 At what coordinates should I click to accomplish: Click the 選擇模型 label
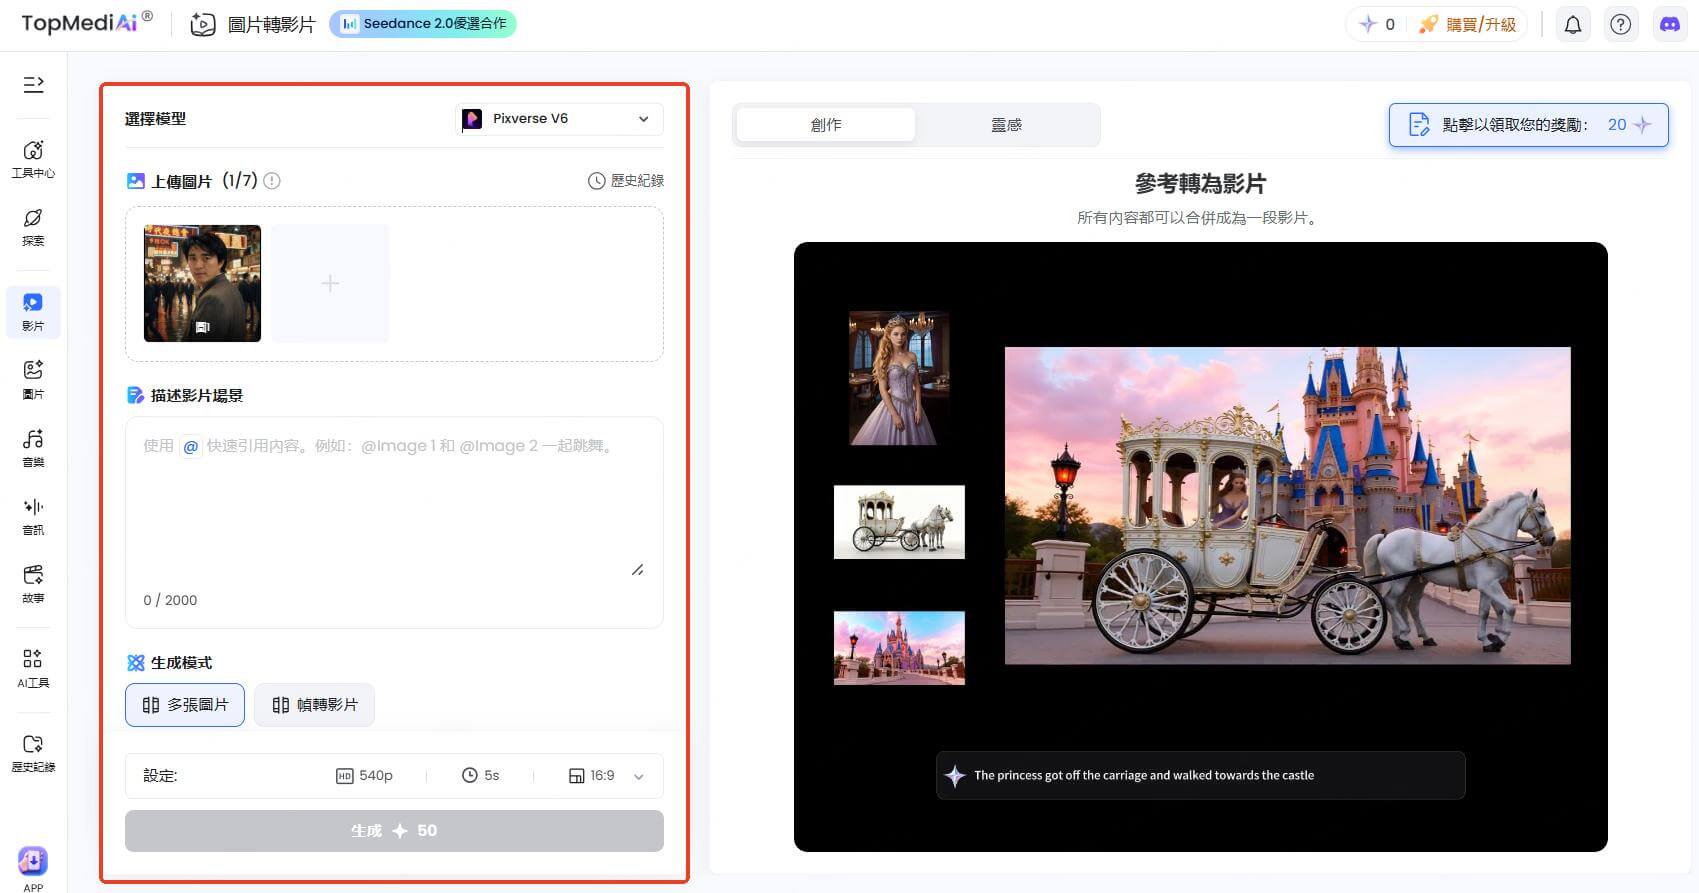tap(155, 119)
